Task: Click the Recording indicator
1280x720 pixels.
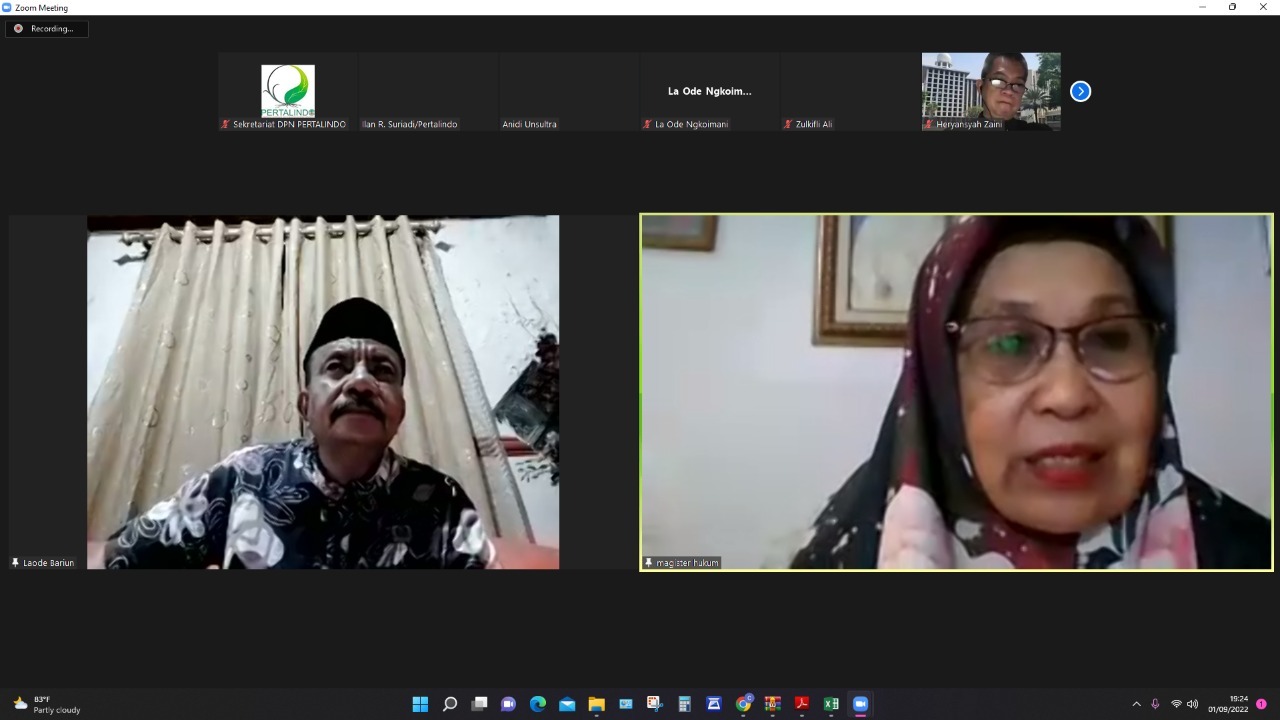Action: 46,29
